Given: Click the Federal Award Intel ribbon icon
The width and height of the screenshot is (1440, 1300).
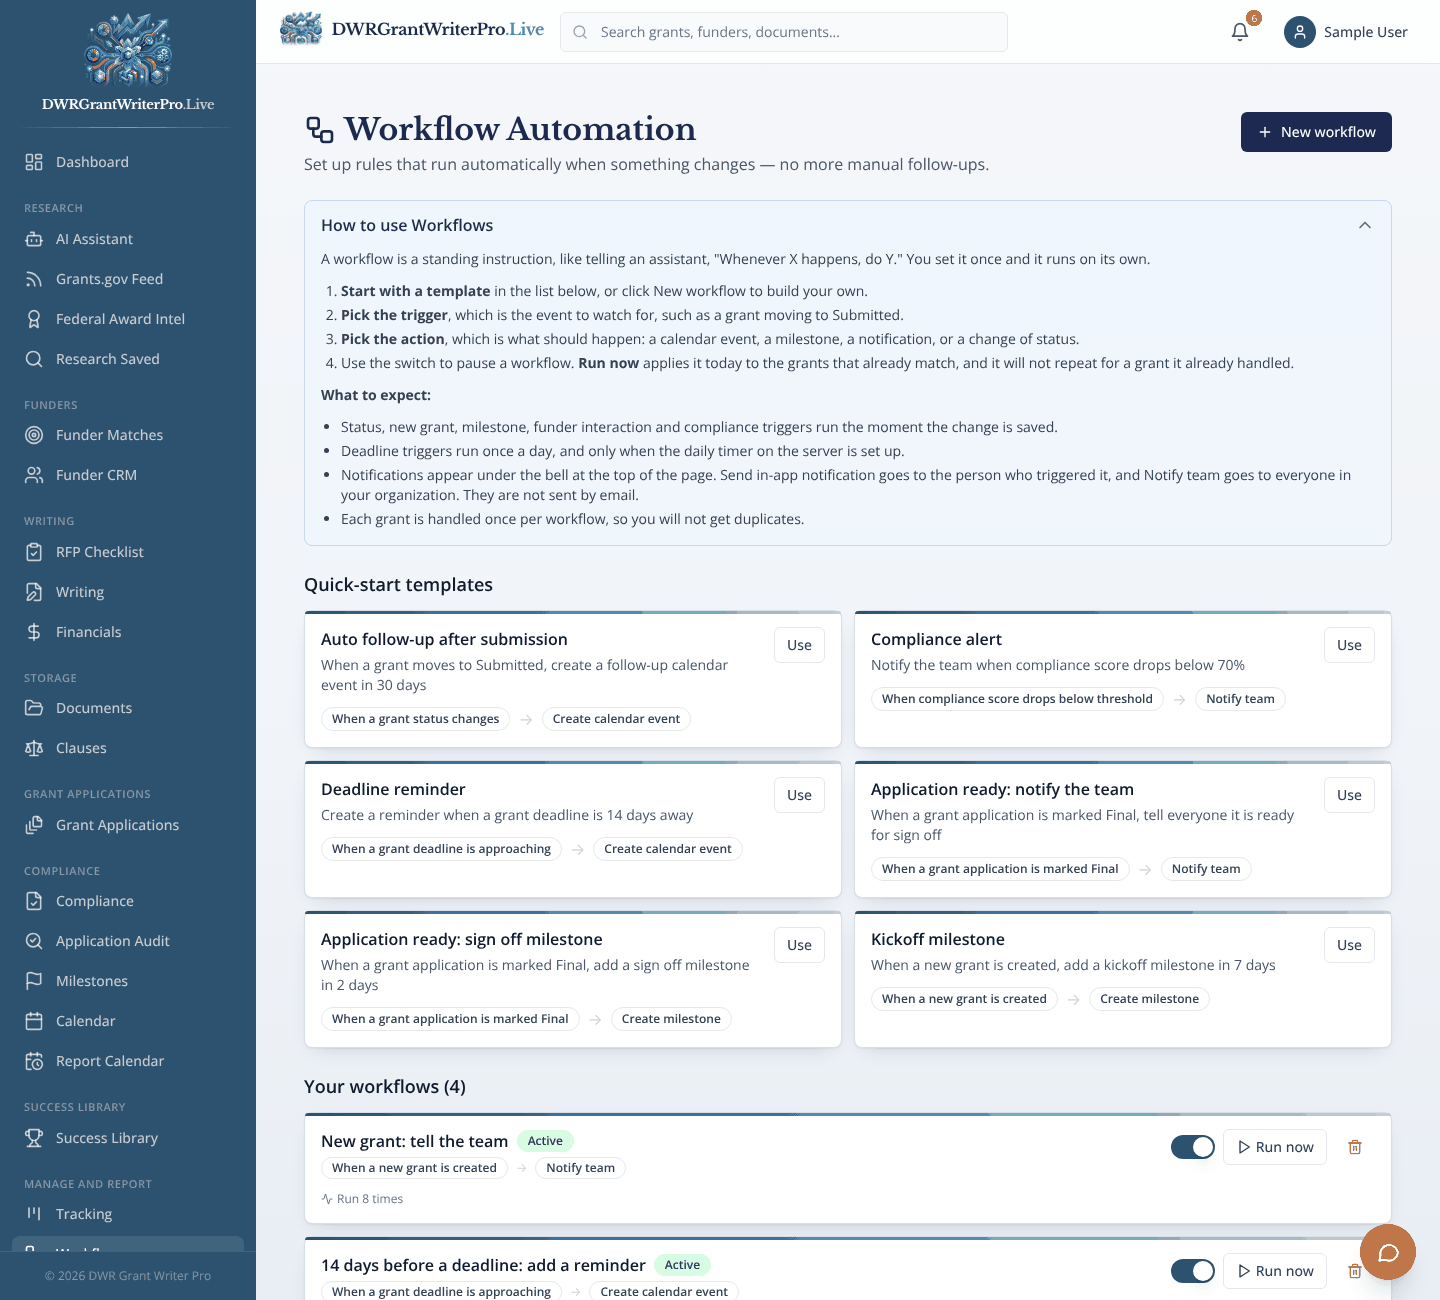Looking at the screenshot, I should (34, 319).
